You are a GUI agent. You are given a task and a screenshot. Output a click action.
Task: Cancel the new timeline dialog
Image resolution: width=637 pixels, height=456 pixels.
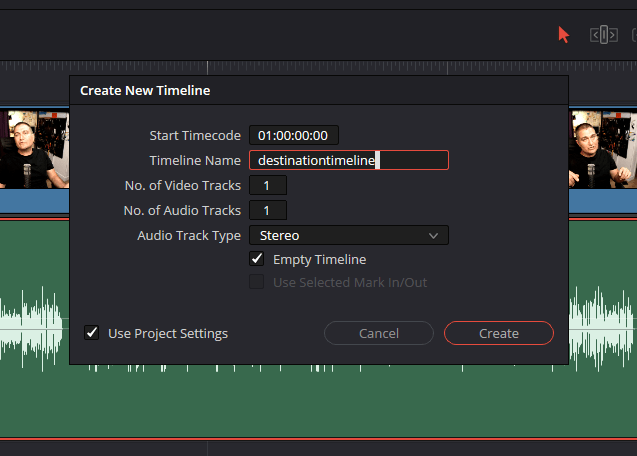(x=379, y=333)
